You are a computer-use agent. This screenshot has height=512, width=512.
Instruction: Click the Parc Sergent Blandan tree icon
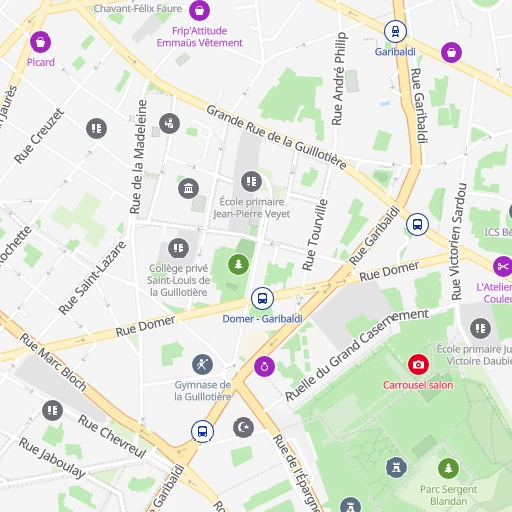tap(448, 468)
